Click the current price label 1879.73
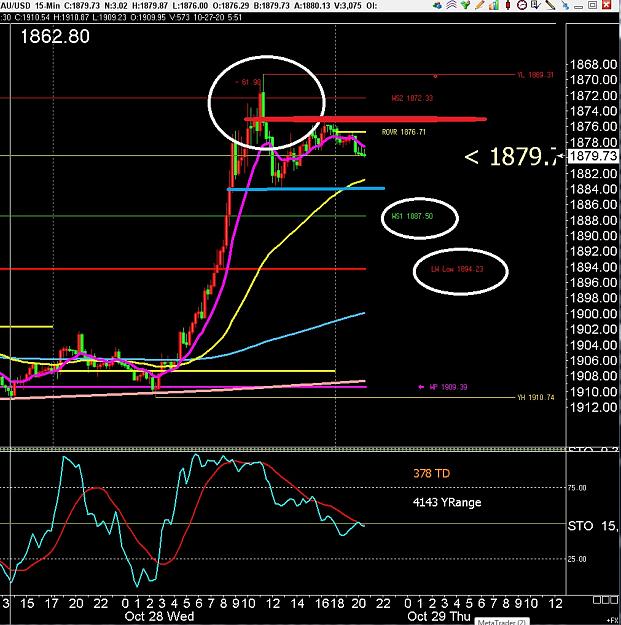 click(593, 156)
